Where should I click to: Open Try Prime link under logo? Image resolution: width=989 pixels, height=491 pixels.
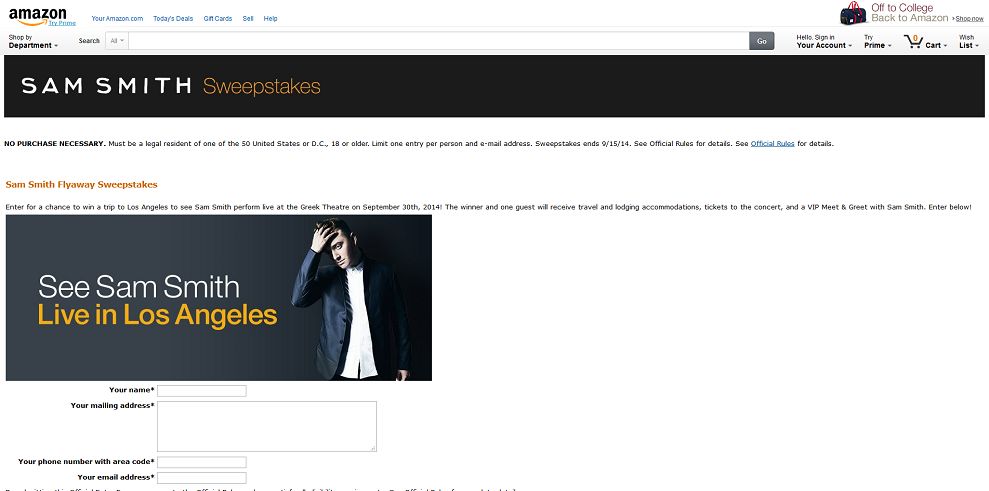(x=62, y=23)
